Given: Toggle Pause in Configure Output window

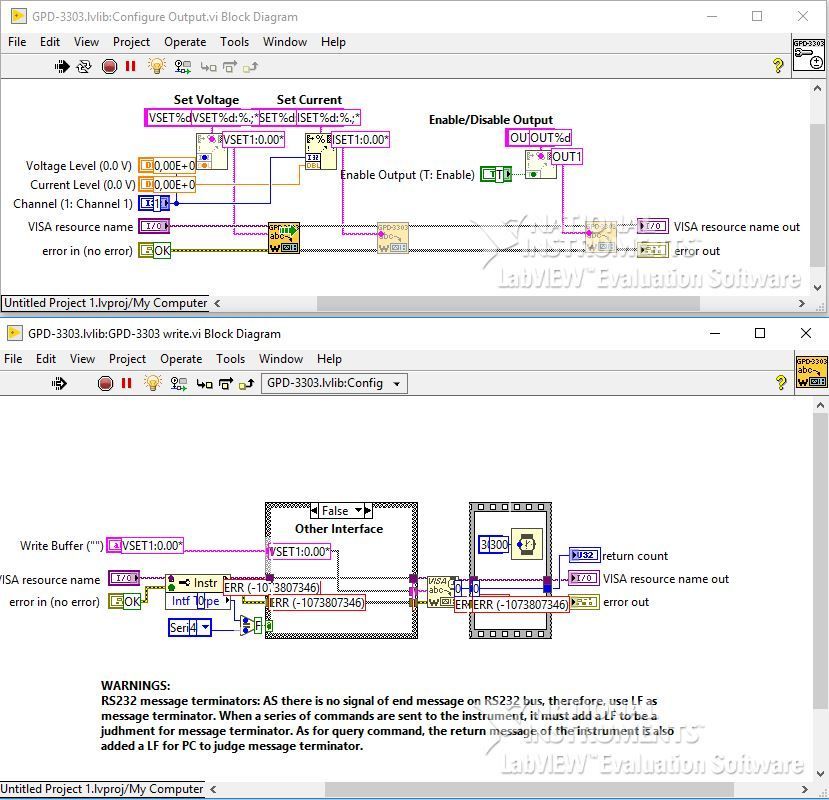Looking at the screenshot, I should (131, 66).
